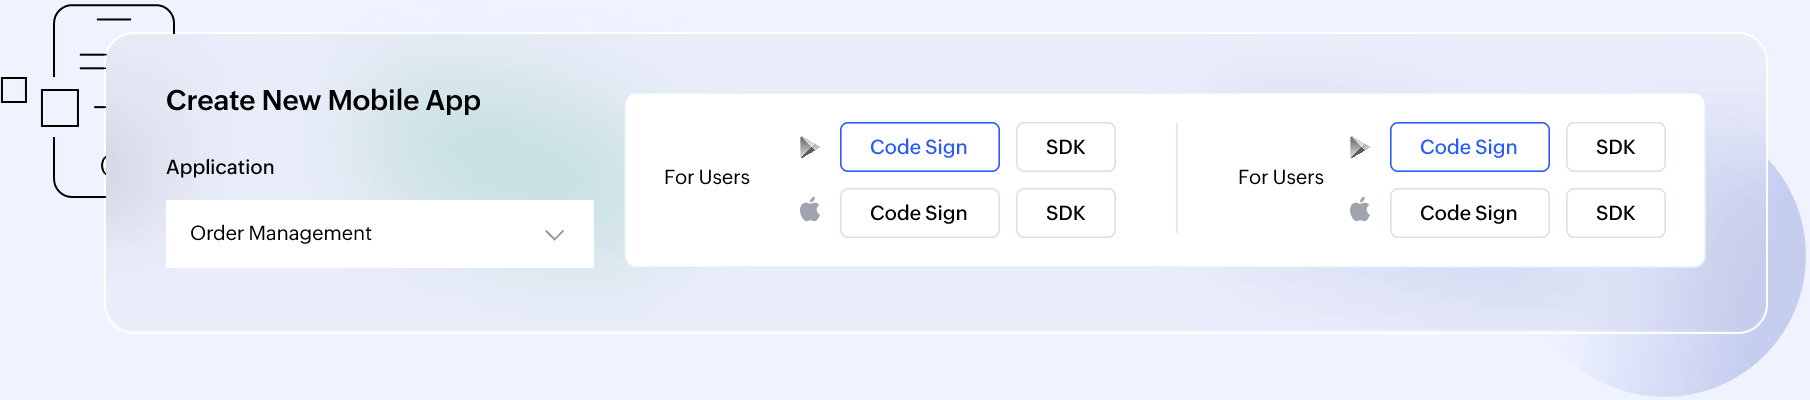Viewport: 1810px width, 400px height.
Task: Choose the left group's Apple SDK button
Action: pos(1065,213)
